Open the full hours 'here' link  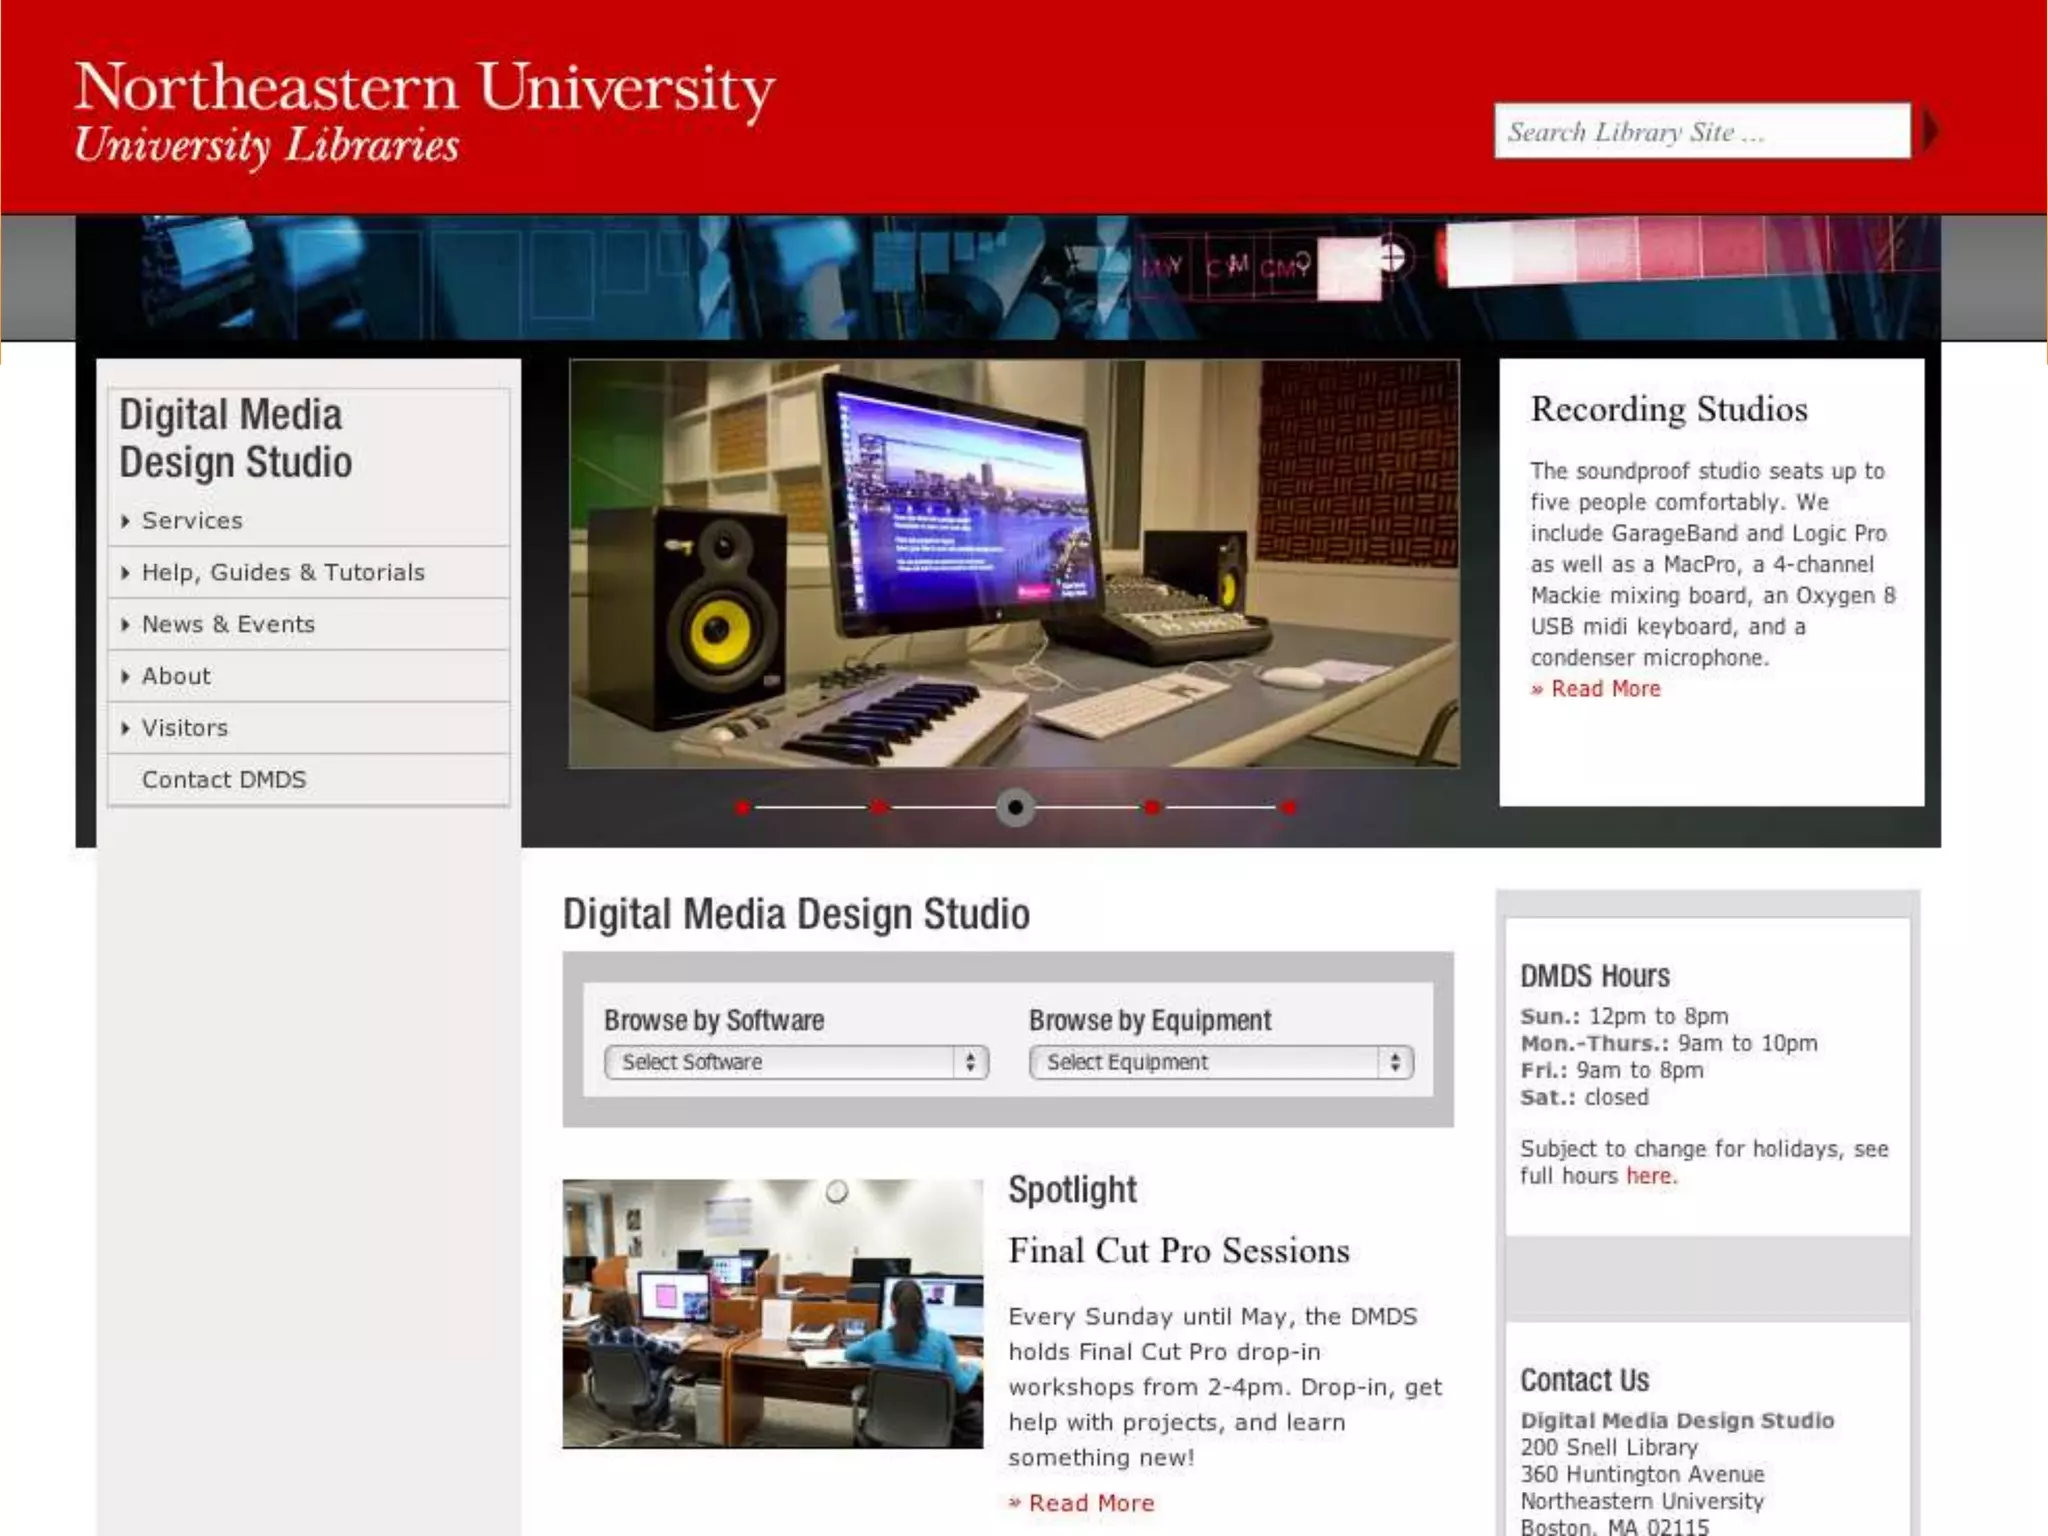(1648, 1176)
